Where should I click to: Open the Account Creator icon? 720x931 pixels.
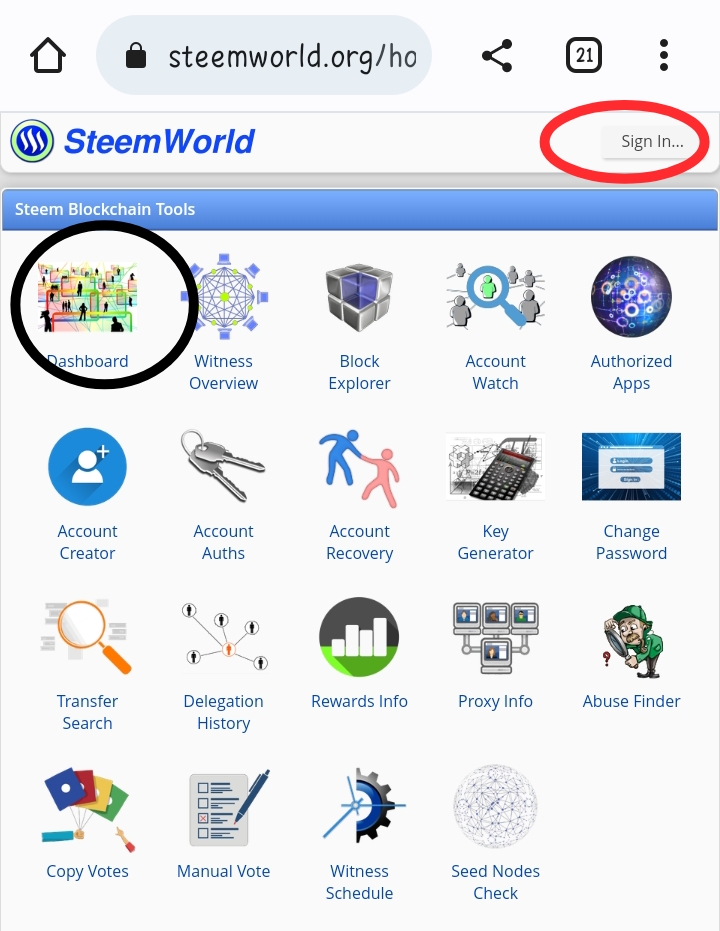coord(87,467)
